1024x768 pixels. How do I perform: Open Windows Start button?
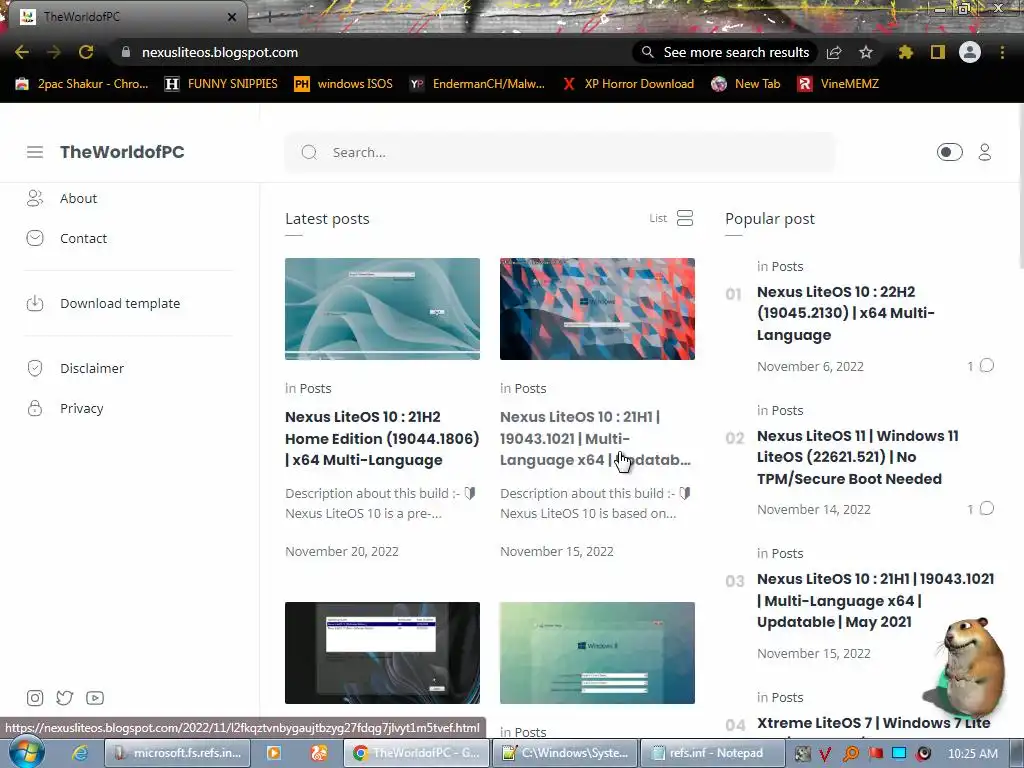26,753
